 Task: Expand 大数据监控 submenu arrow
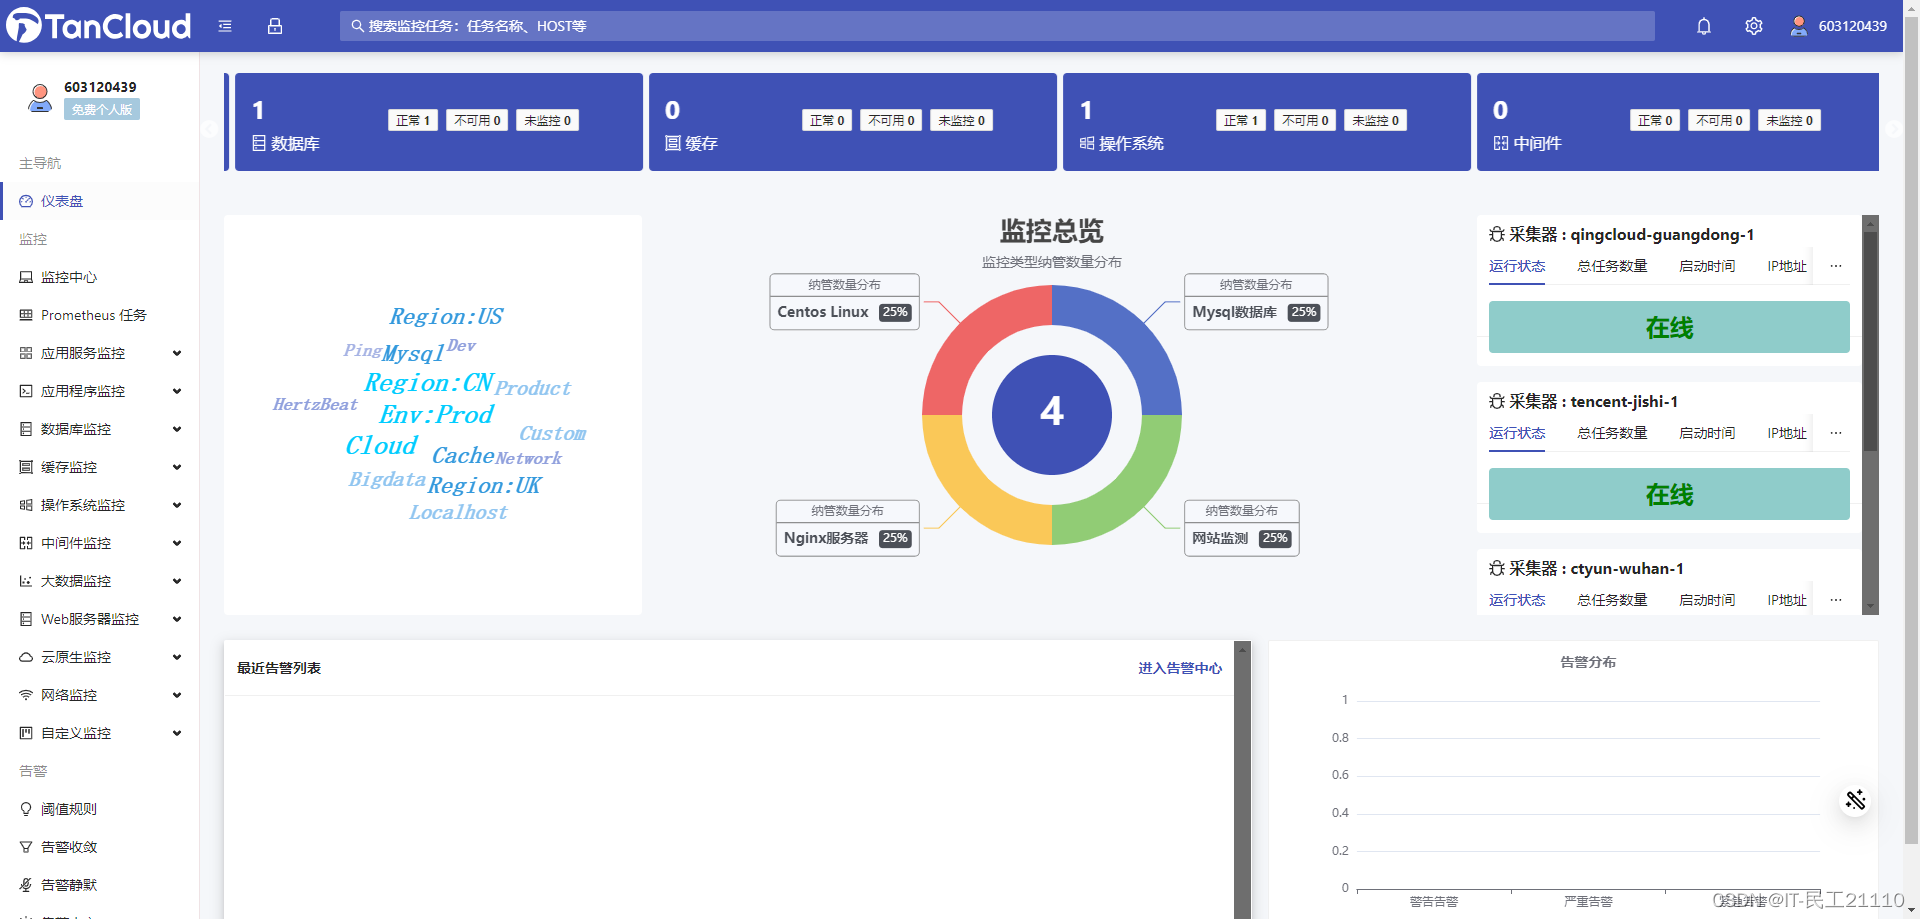tap(177, 581)
